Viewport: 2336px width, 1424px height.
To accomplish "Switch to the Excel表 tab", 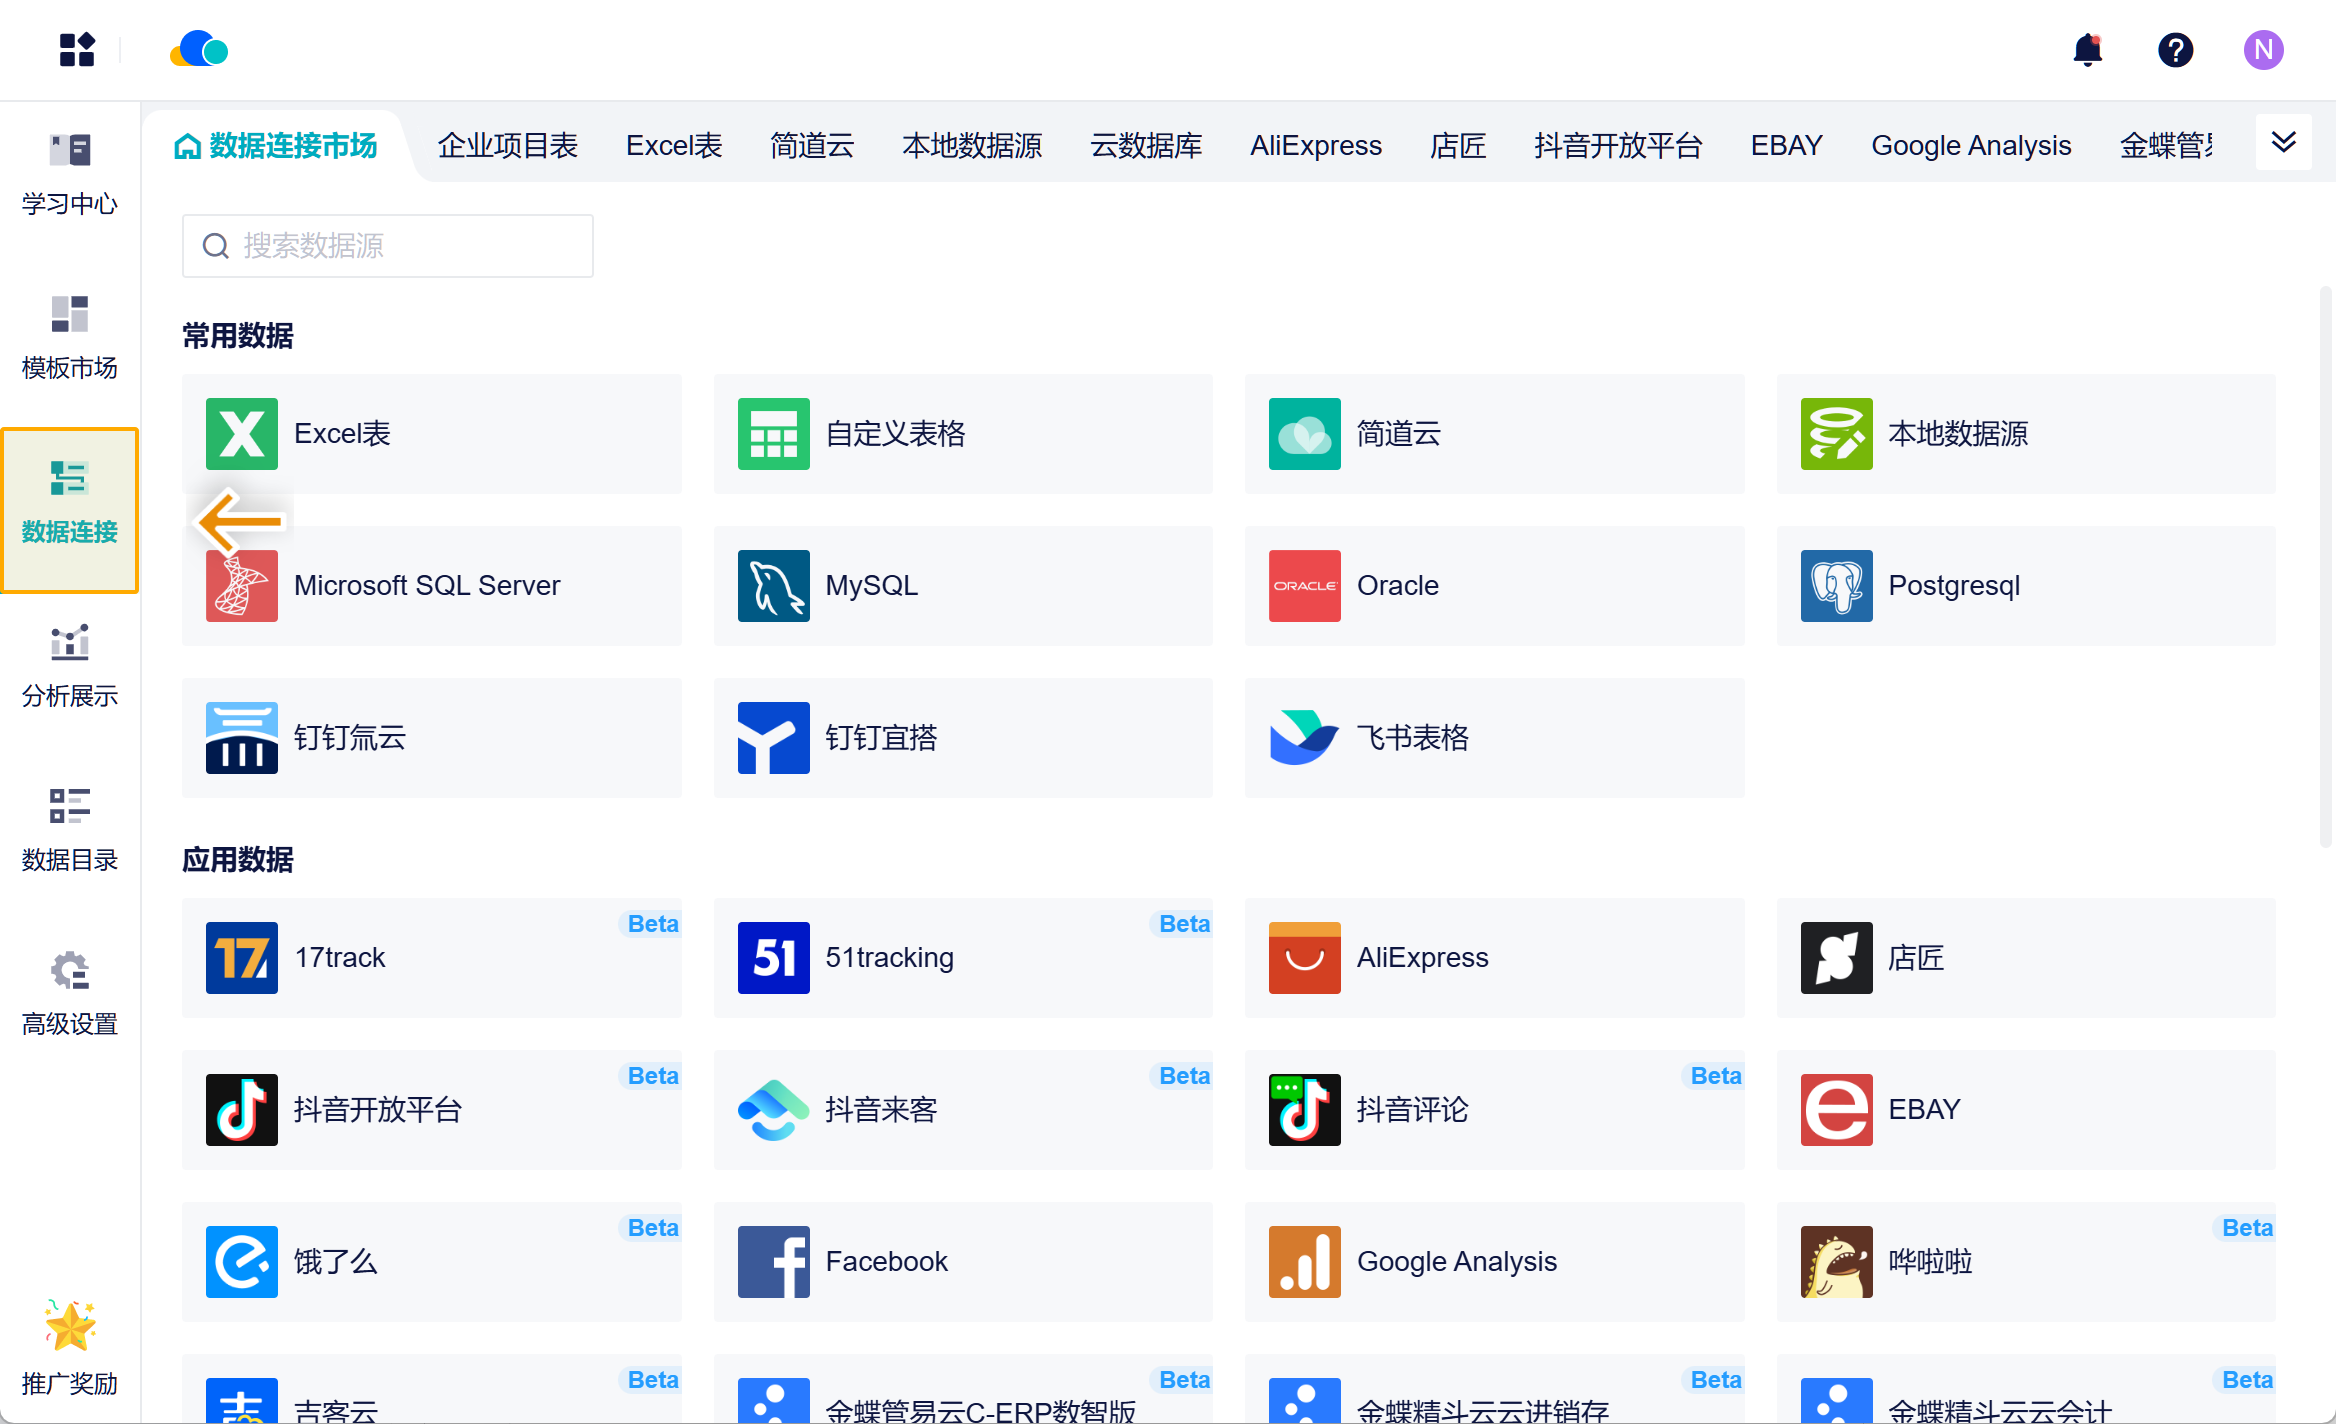I will point(674,146).
